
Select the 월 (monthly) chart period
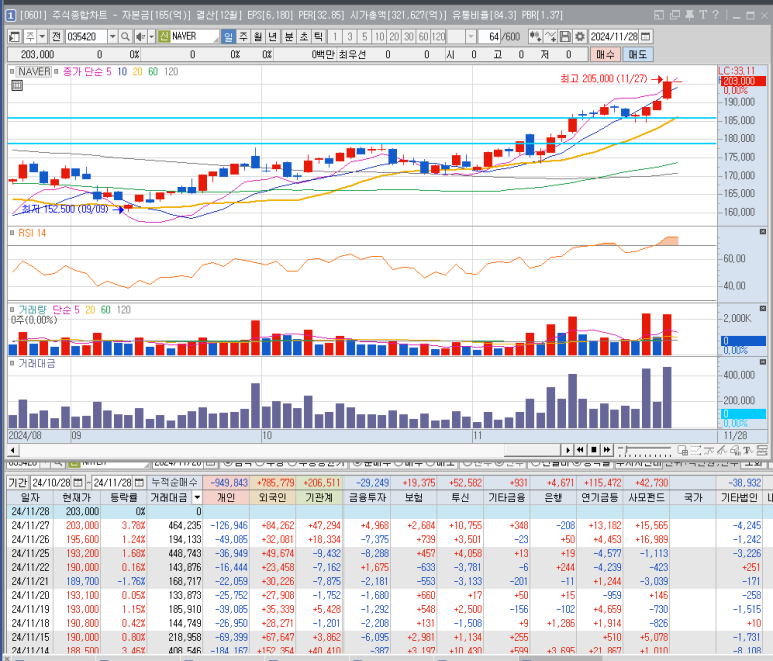tap(258, 36)
